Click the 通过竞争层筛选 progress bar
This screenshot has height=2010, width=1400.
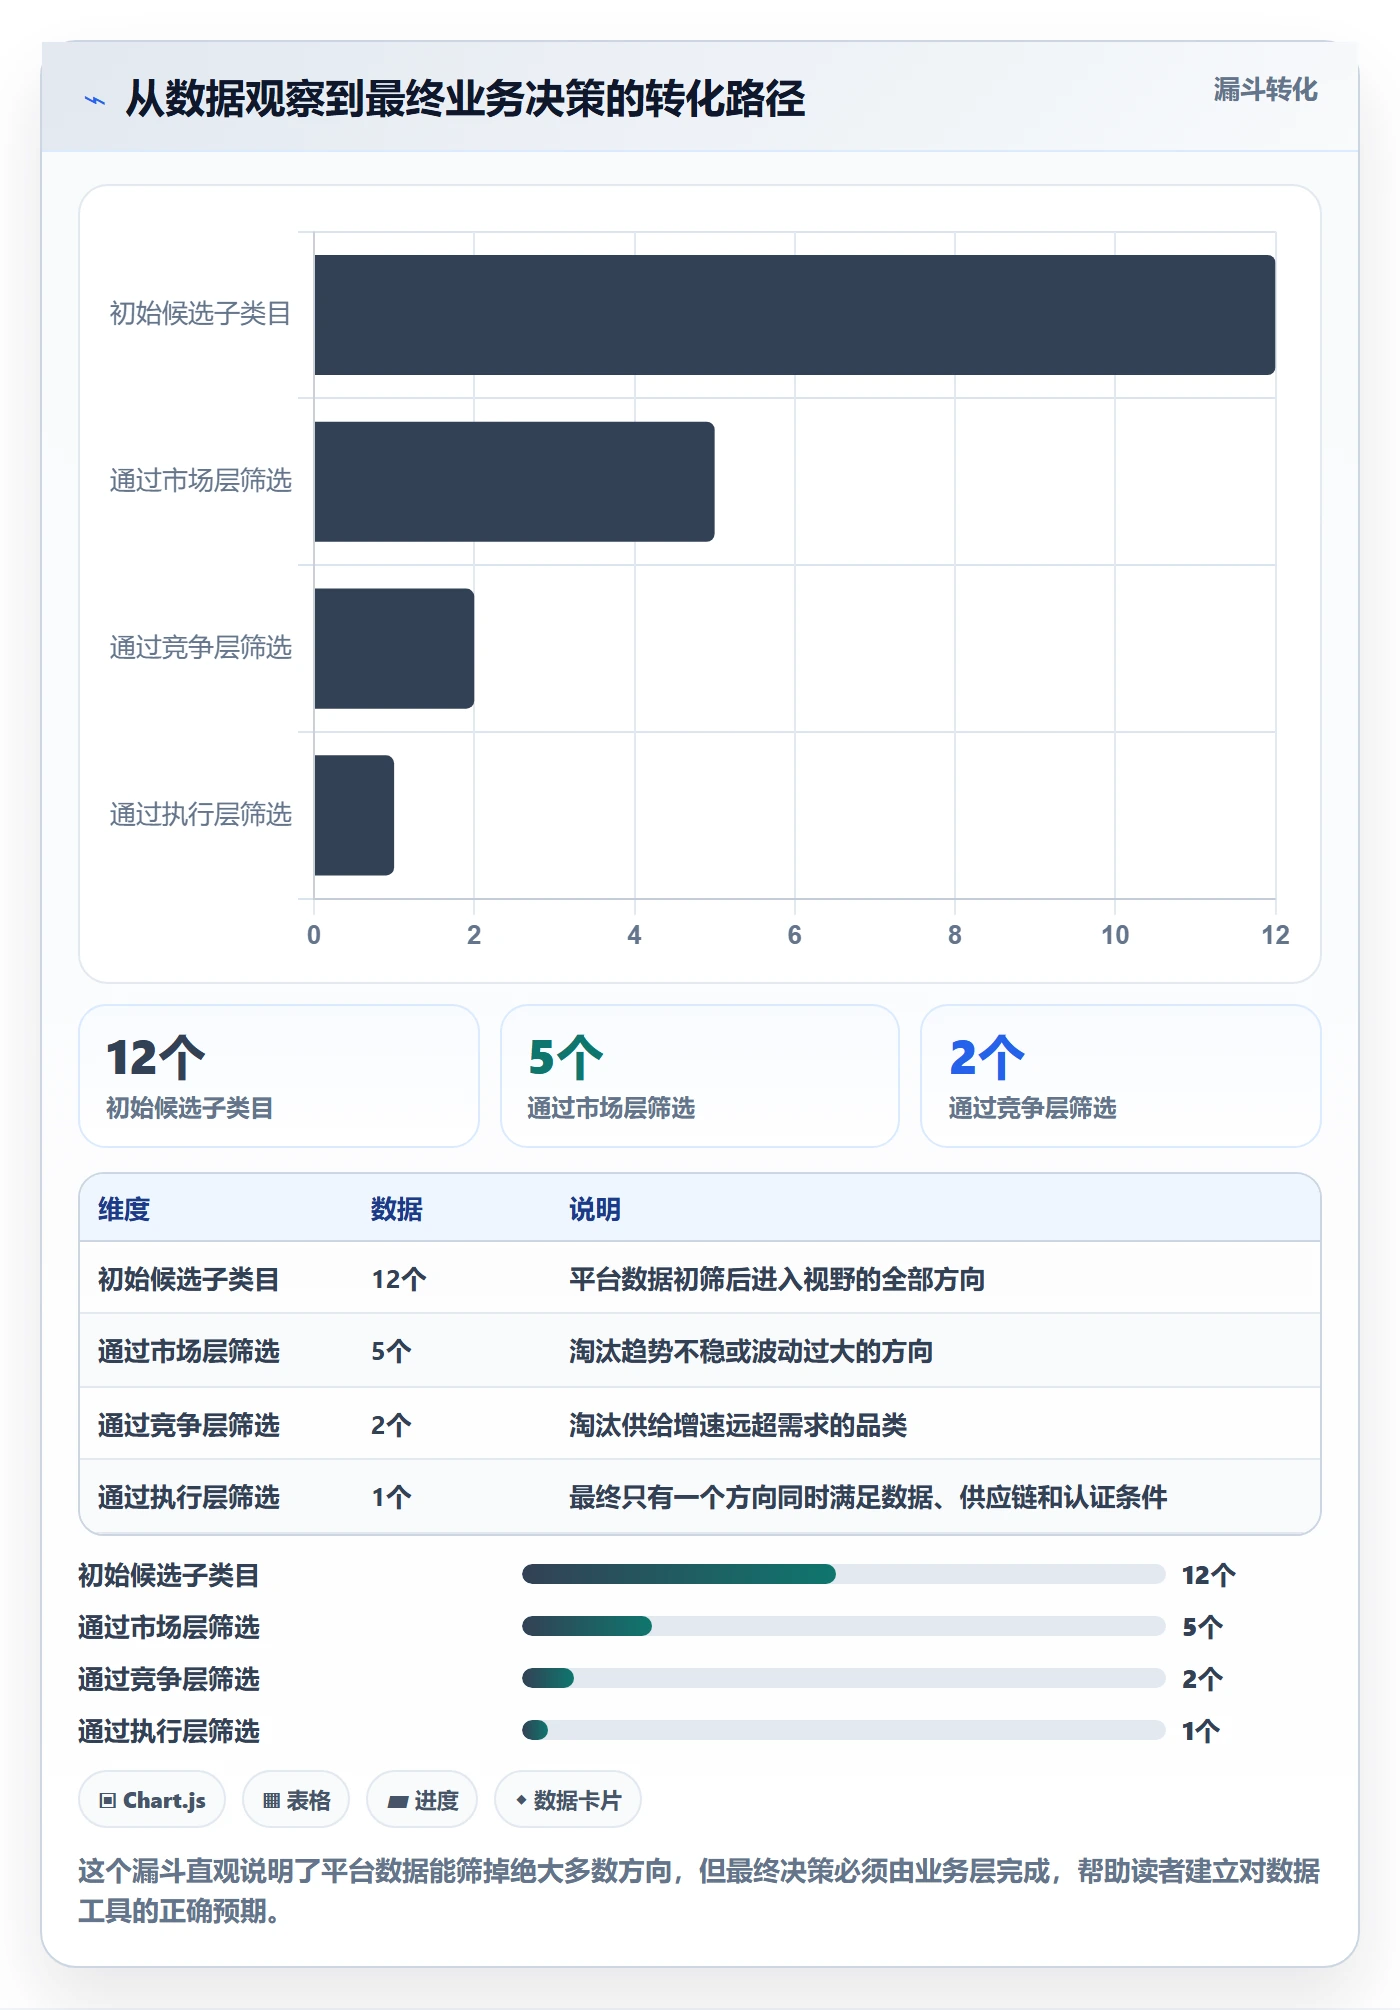(x=843, y=1678)
